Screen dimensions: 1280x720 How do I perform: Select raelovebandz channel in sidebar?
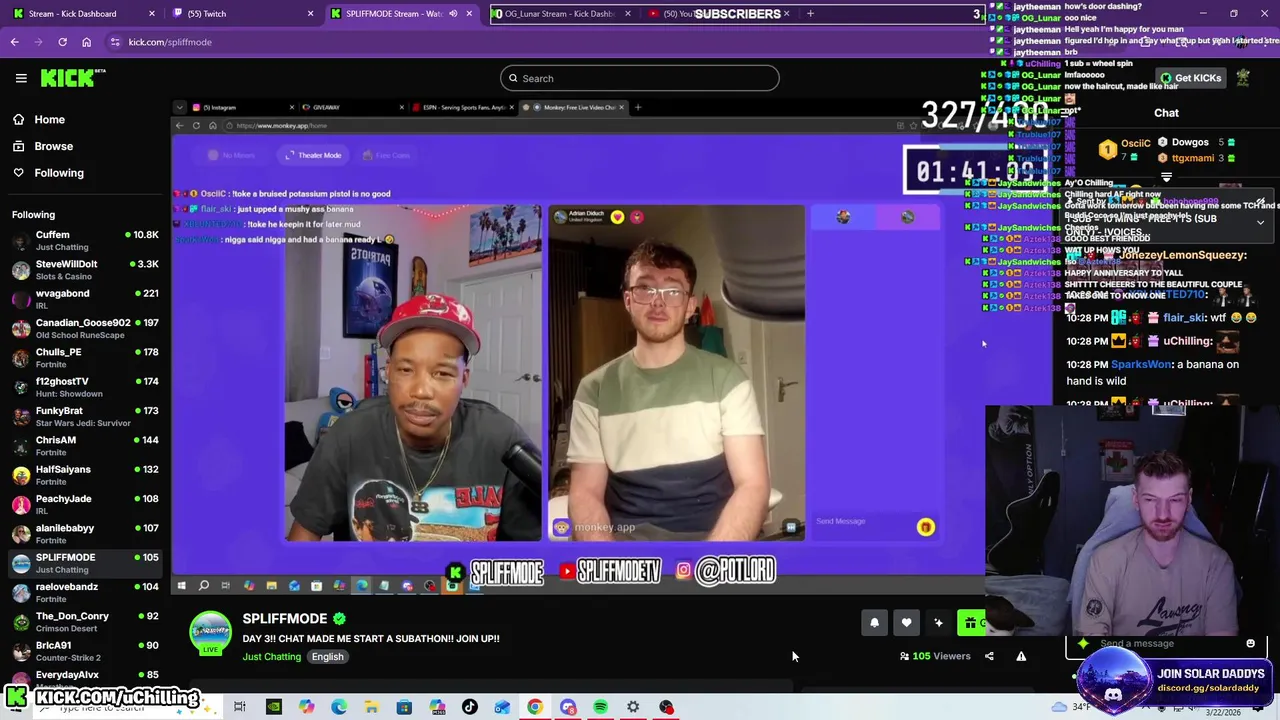(x=85, y=593)
